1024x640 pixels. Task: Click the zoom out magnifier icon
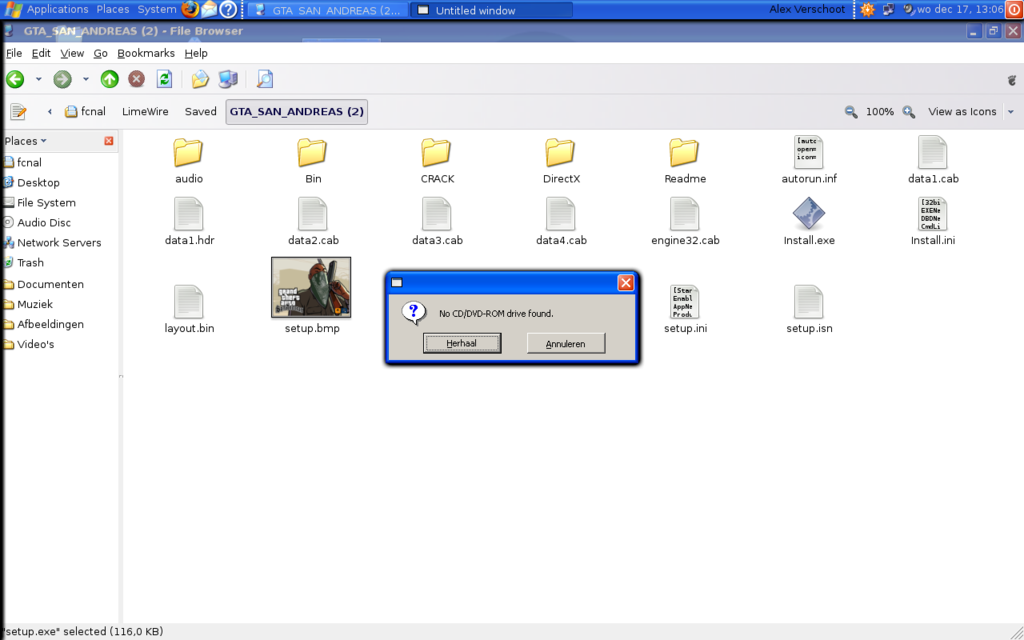[850, 111]
